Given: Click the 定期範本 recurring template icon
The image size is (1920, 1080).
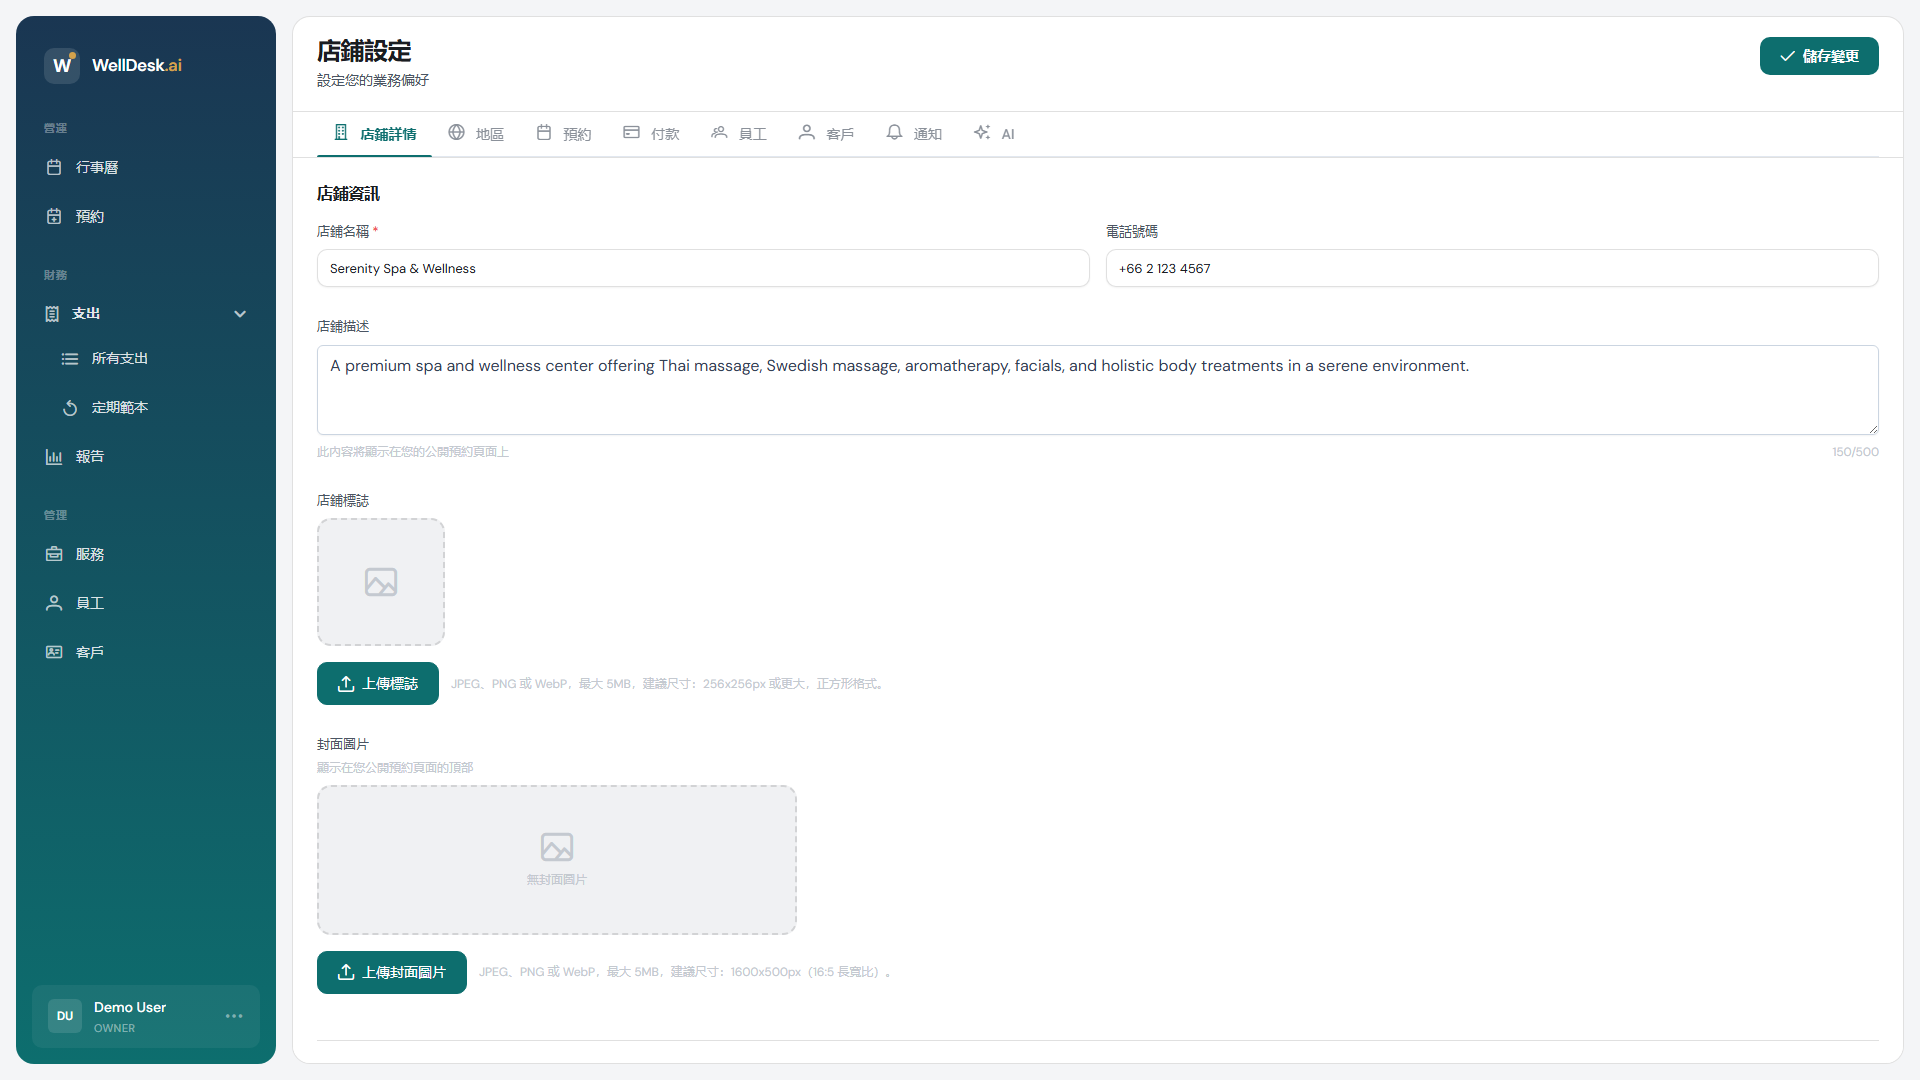Looking at the screenshot, I should [x=70, y=407].
